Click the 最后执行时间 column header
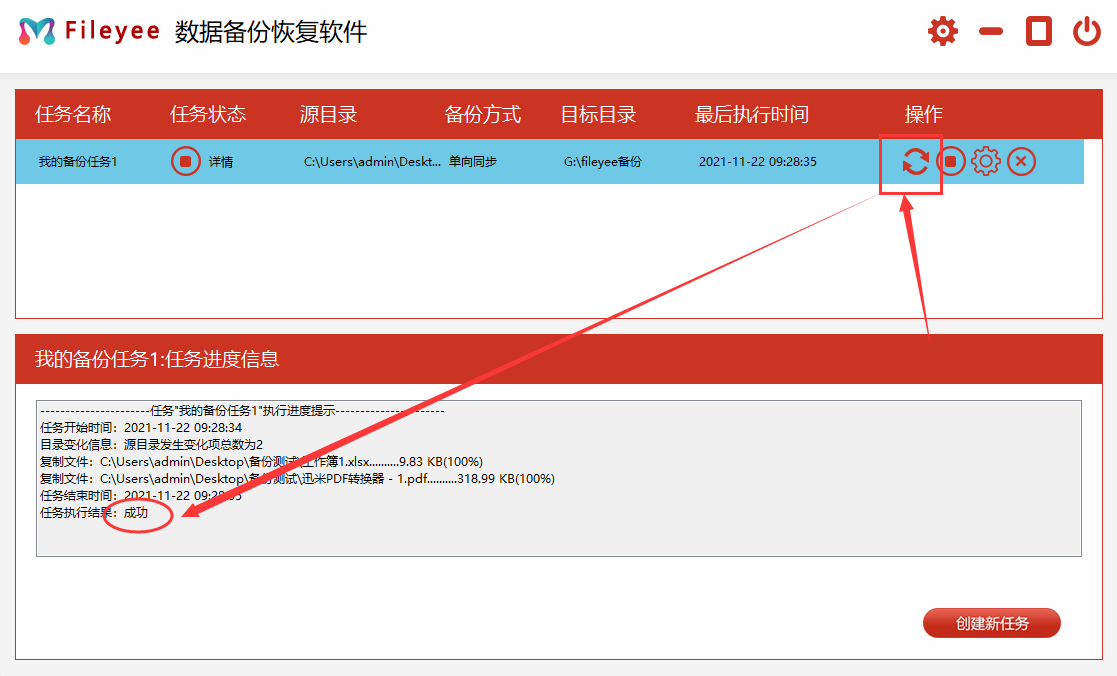 pos(751,114)
